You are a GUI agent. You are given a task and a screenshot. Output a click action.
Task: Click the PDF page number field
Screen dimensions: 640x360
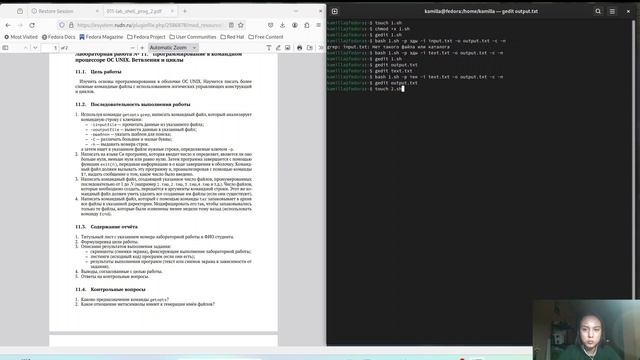(x=50, y=48)
